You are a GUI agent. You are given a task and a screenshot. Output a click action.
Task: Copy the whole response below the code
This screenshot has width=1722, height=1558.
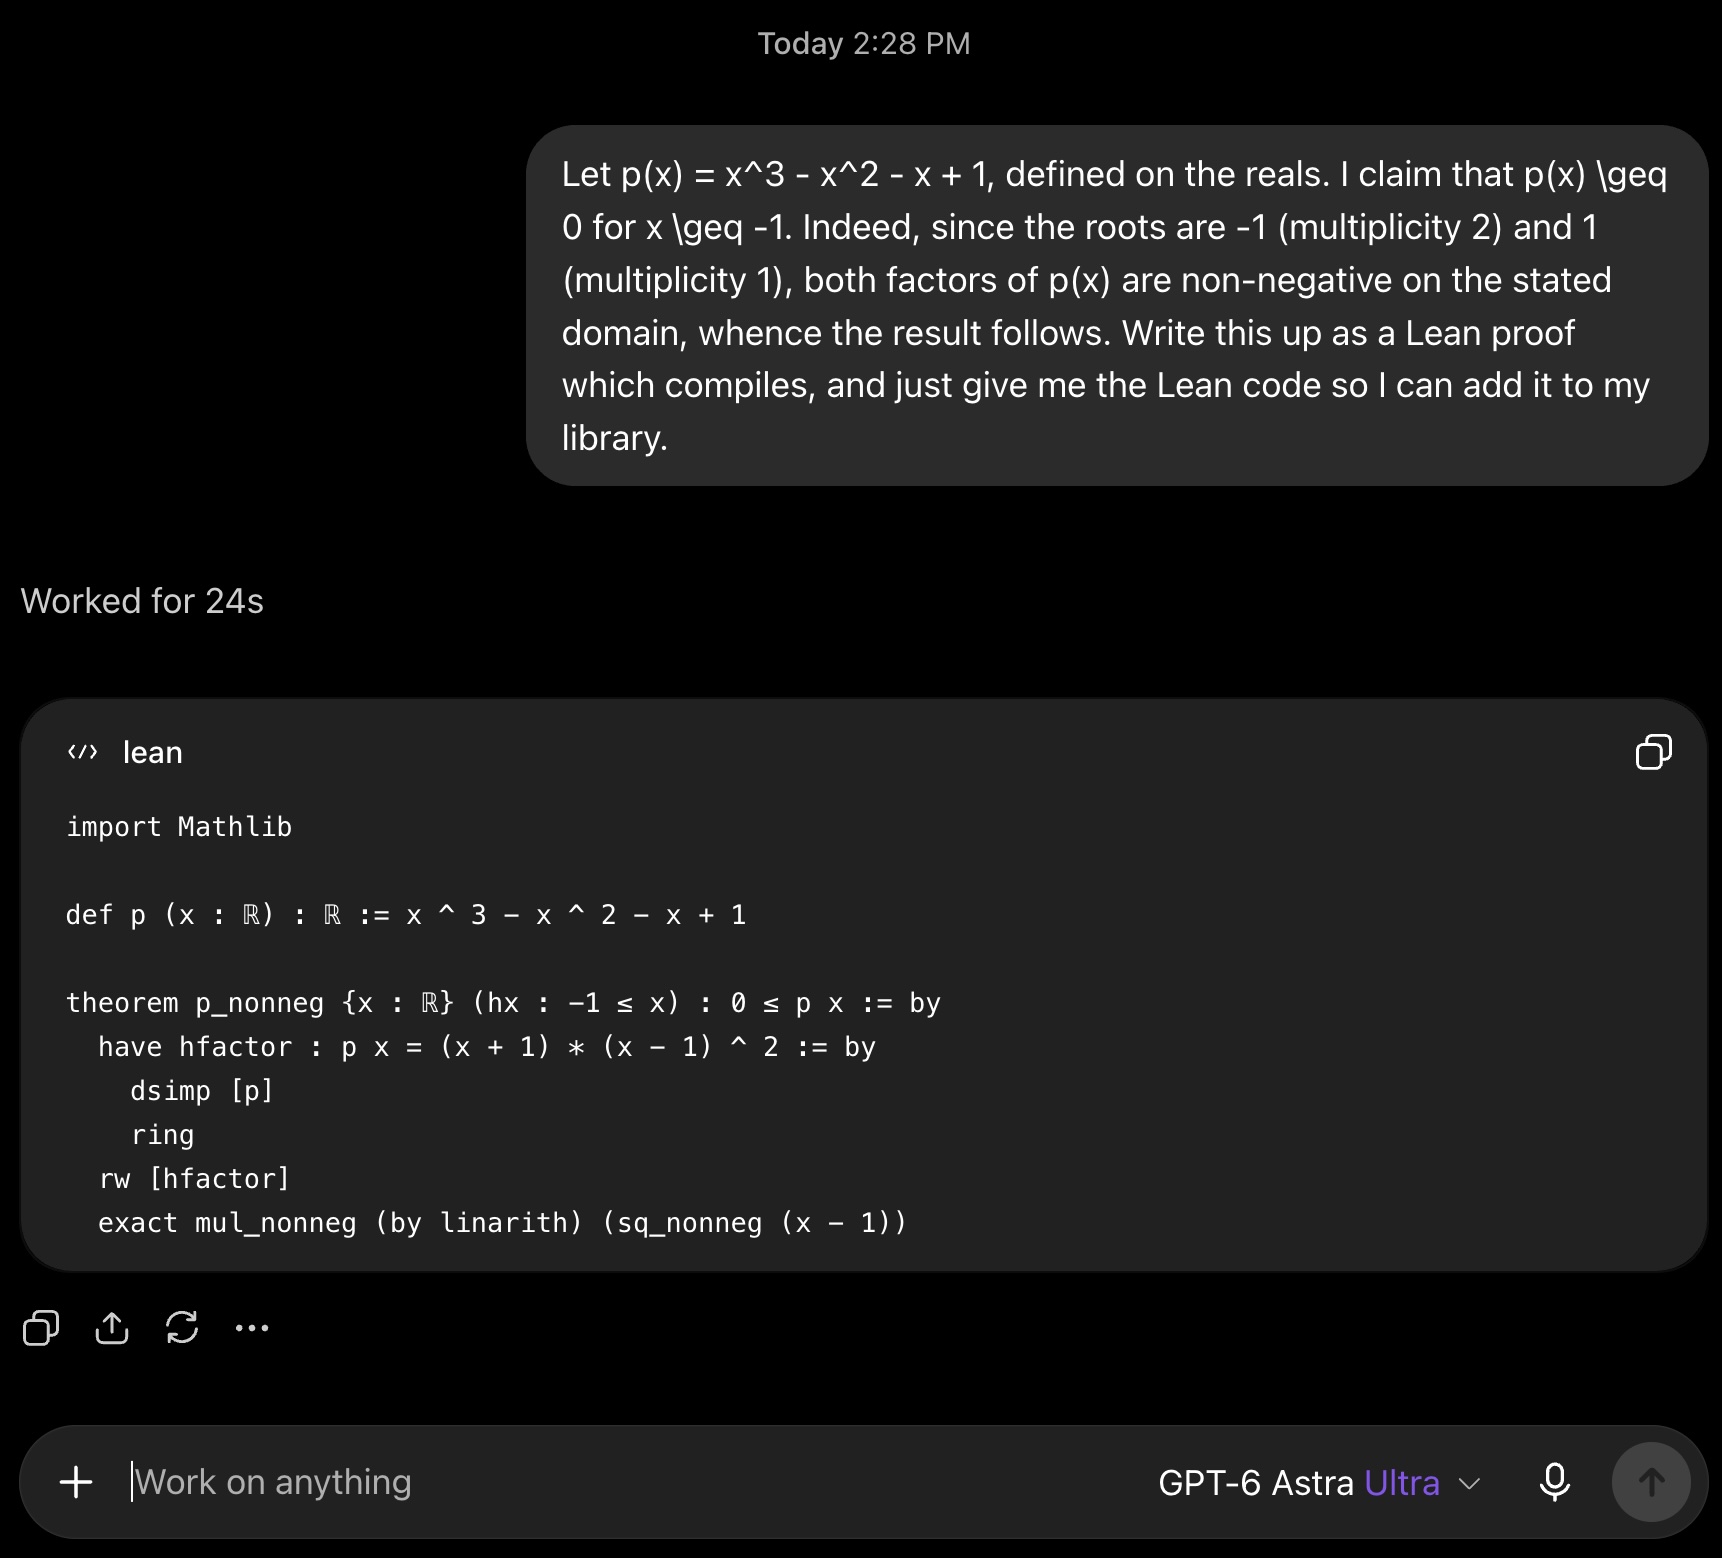point(41,1328)
